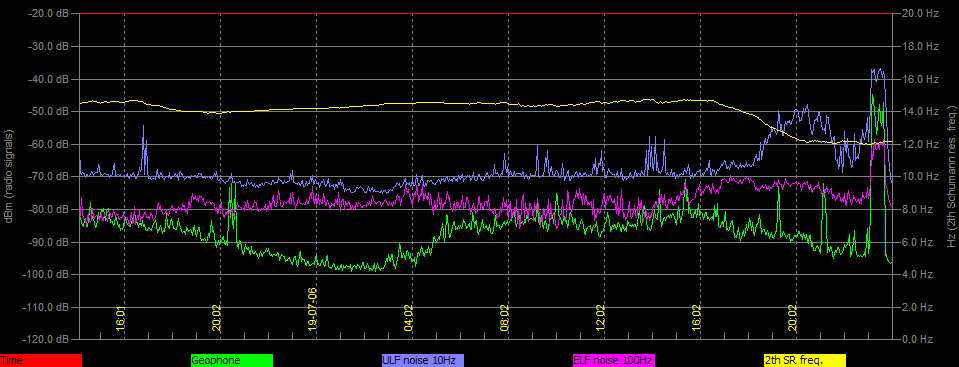Click the 20.0 Hz axis label
959x367 pixels.
point(920,13)
